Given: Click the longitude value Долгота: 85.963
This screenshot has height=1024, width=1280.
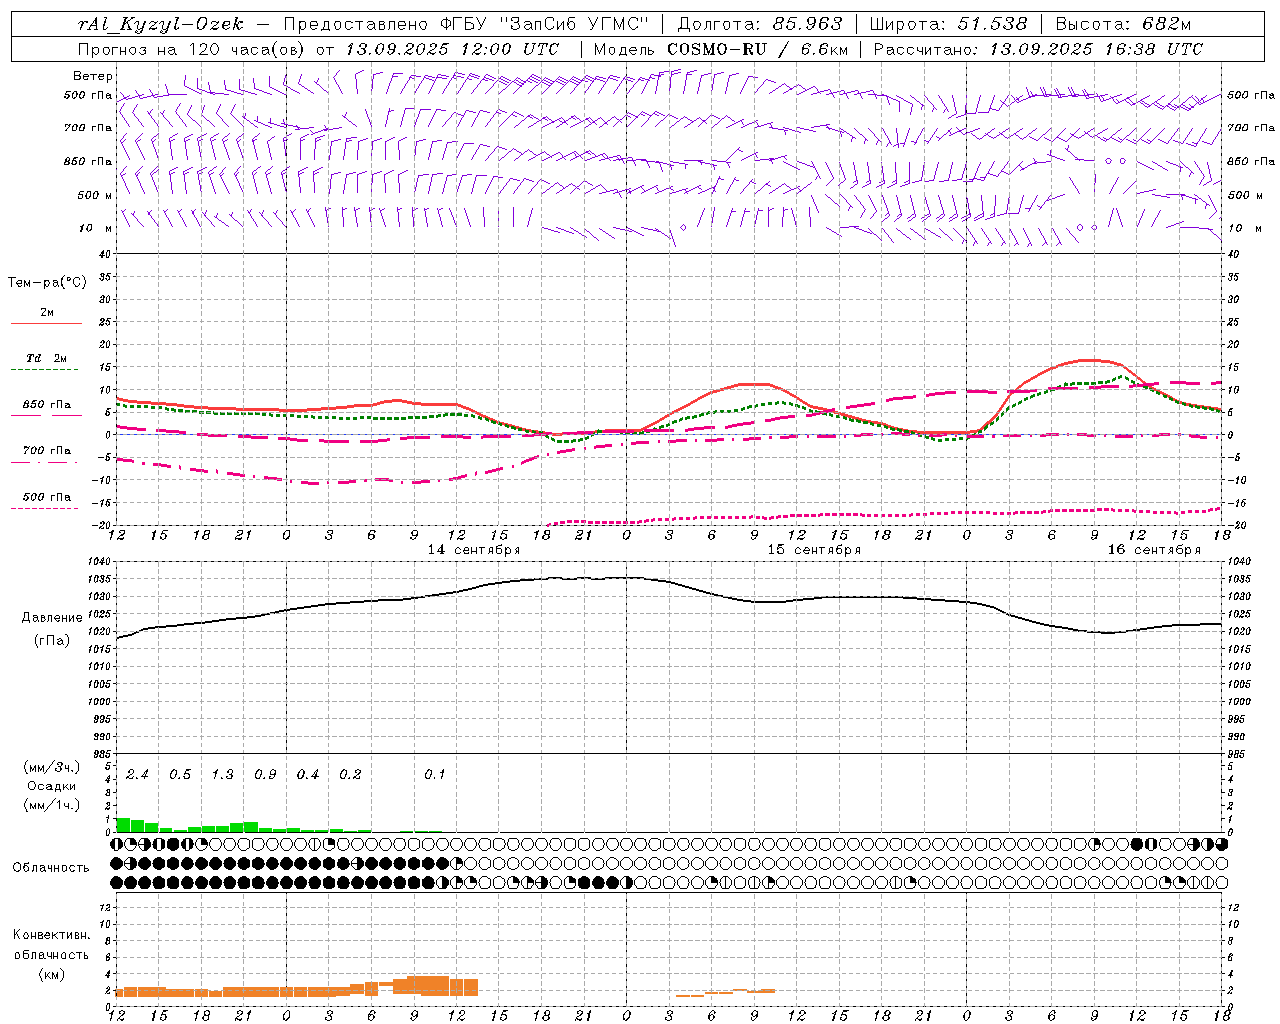Looking at the screenshot, I should (760, 24).
